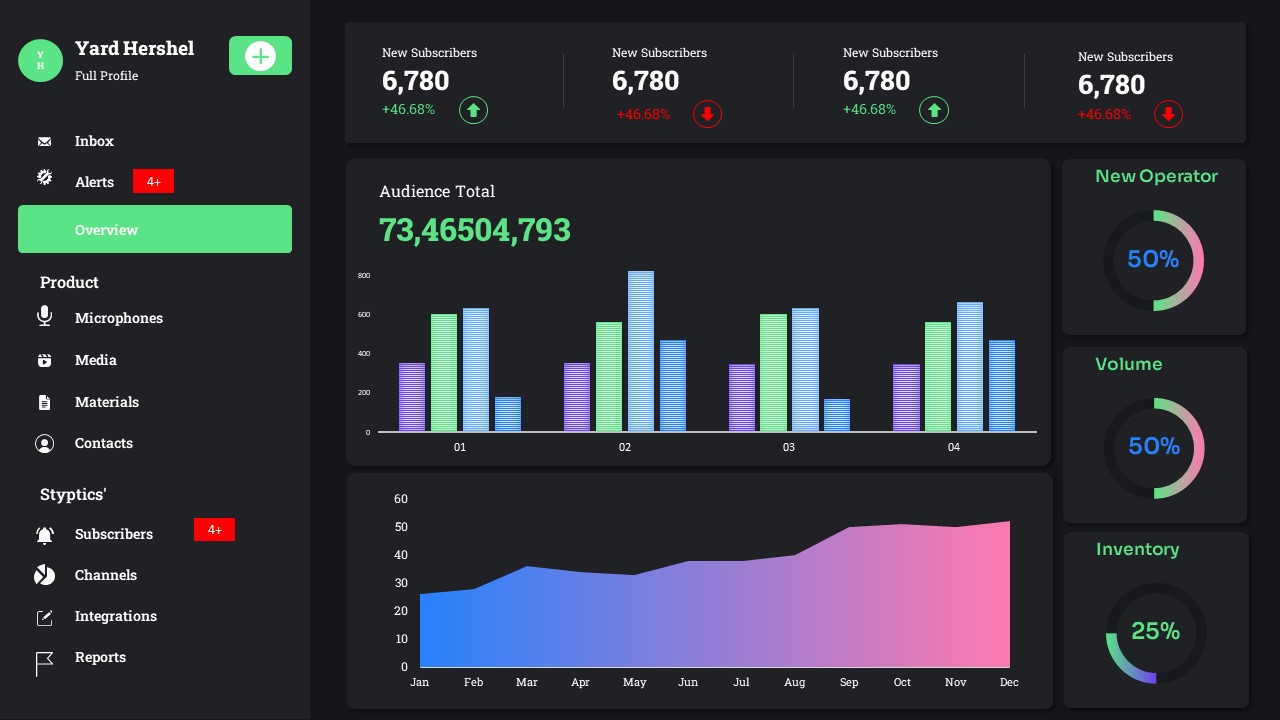Click the Inbox envelope icon
Screen dimensions: 1280x720
[44, 142]
